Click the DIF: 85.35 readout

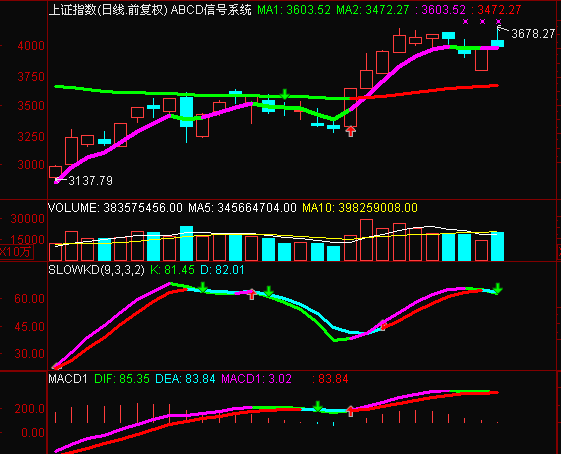pos(122,379)
